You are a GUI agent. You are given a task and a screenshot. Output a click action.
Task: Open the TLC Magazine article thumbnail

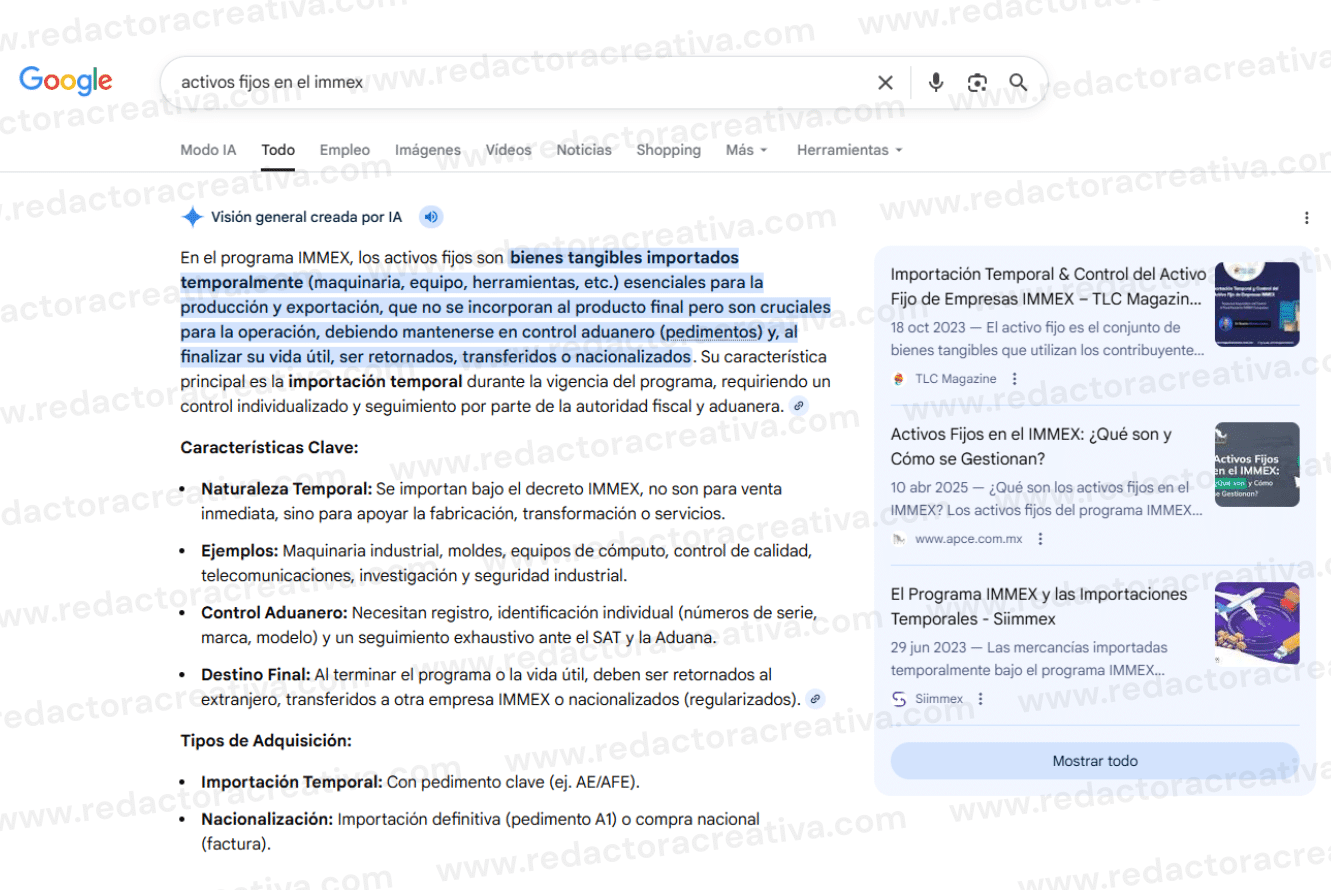(1257, 305)
